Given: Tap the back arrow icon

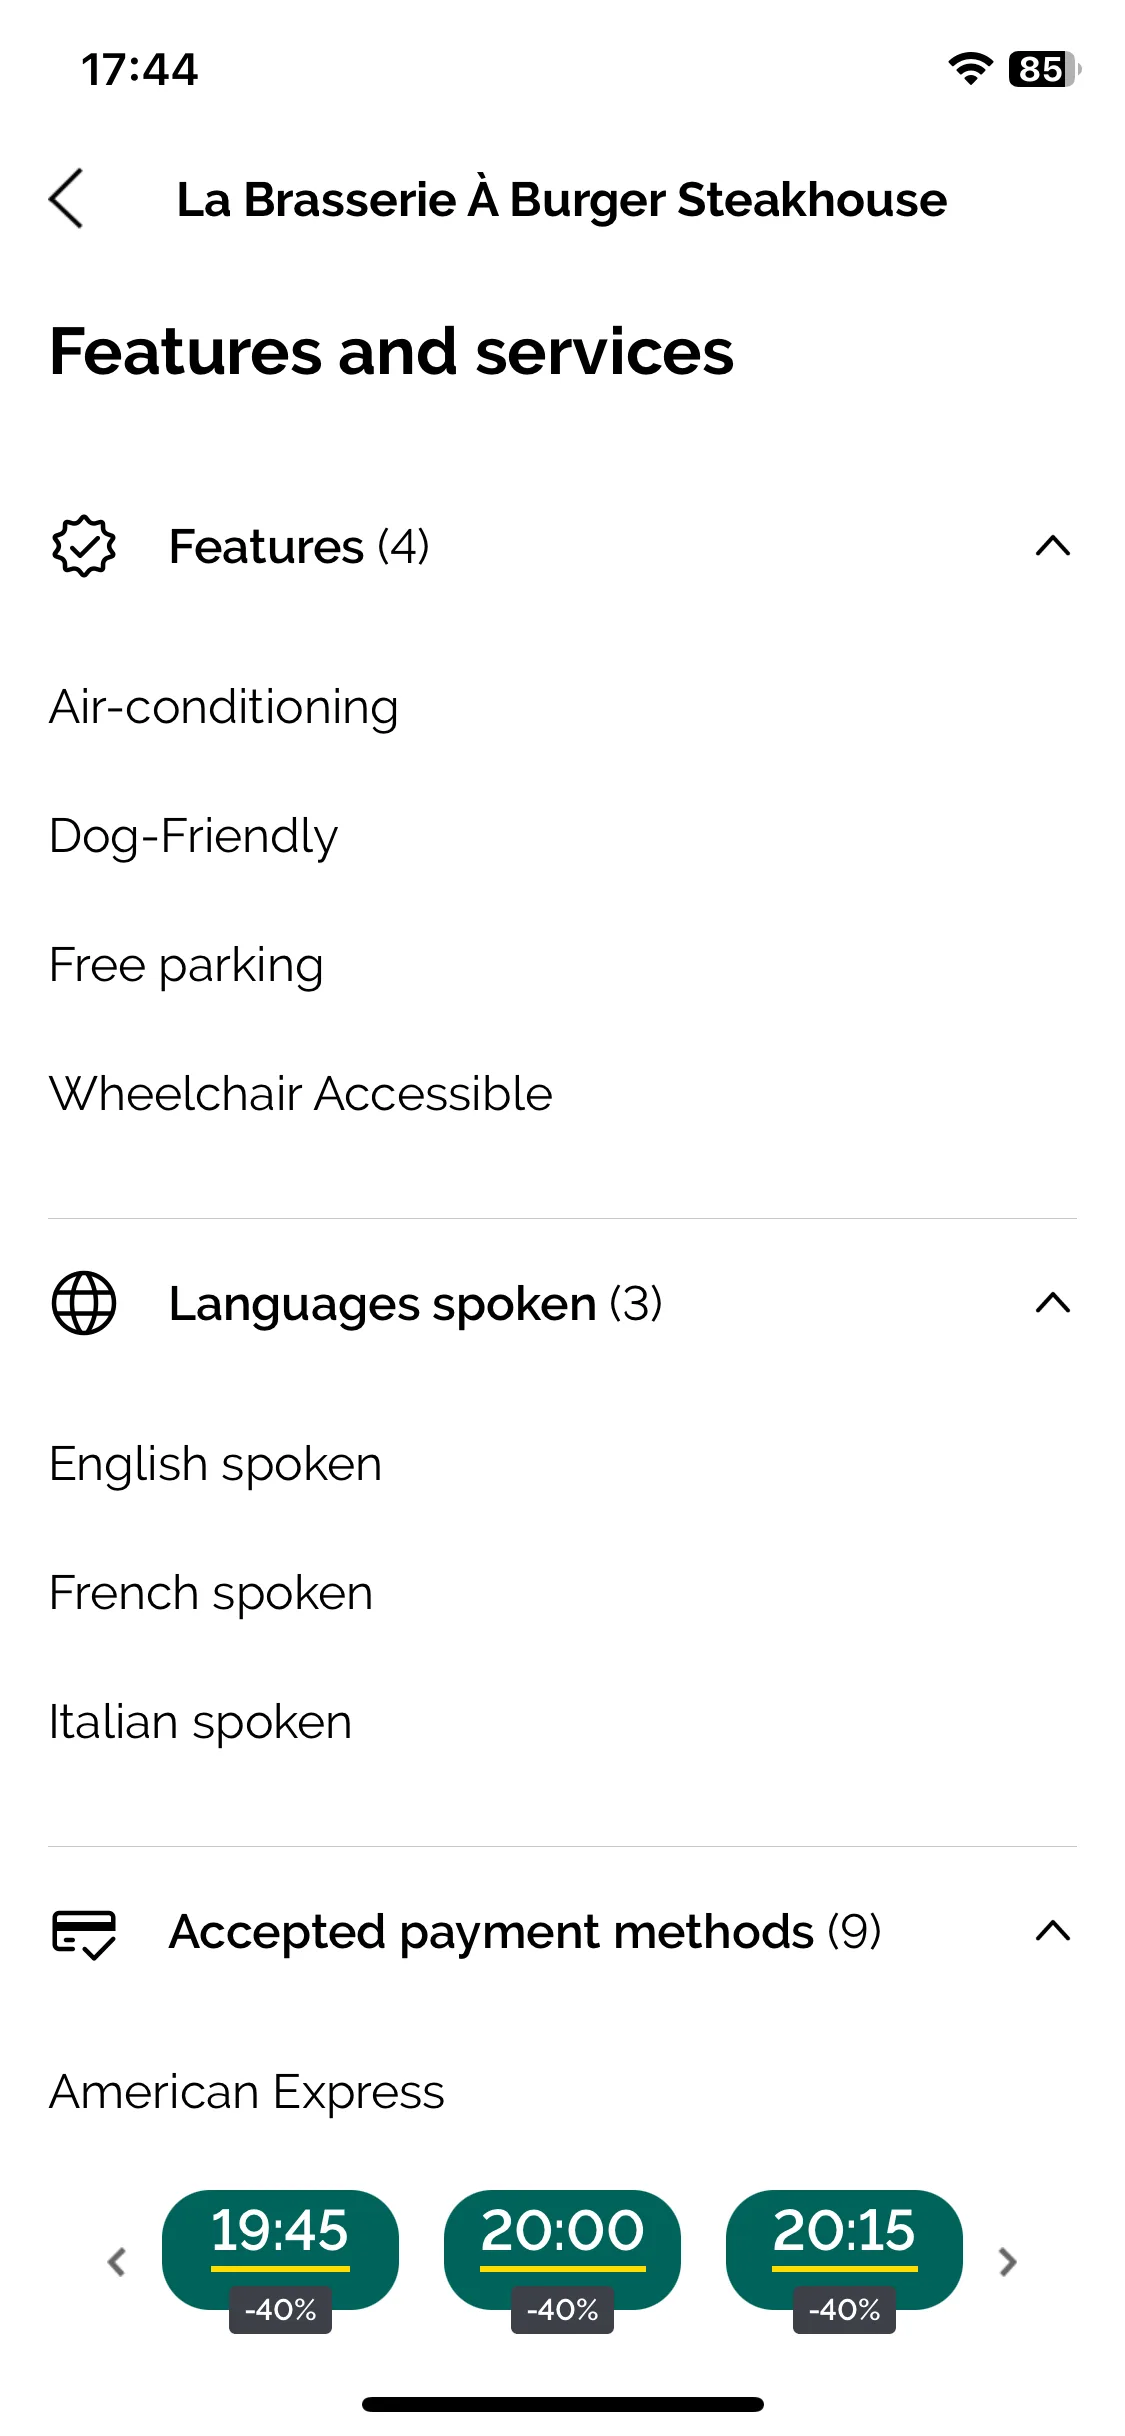Looking at the screenshot, I should tap(66, 198).
